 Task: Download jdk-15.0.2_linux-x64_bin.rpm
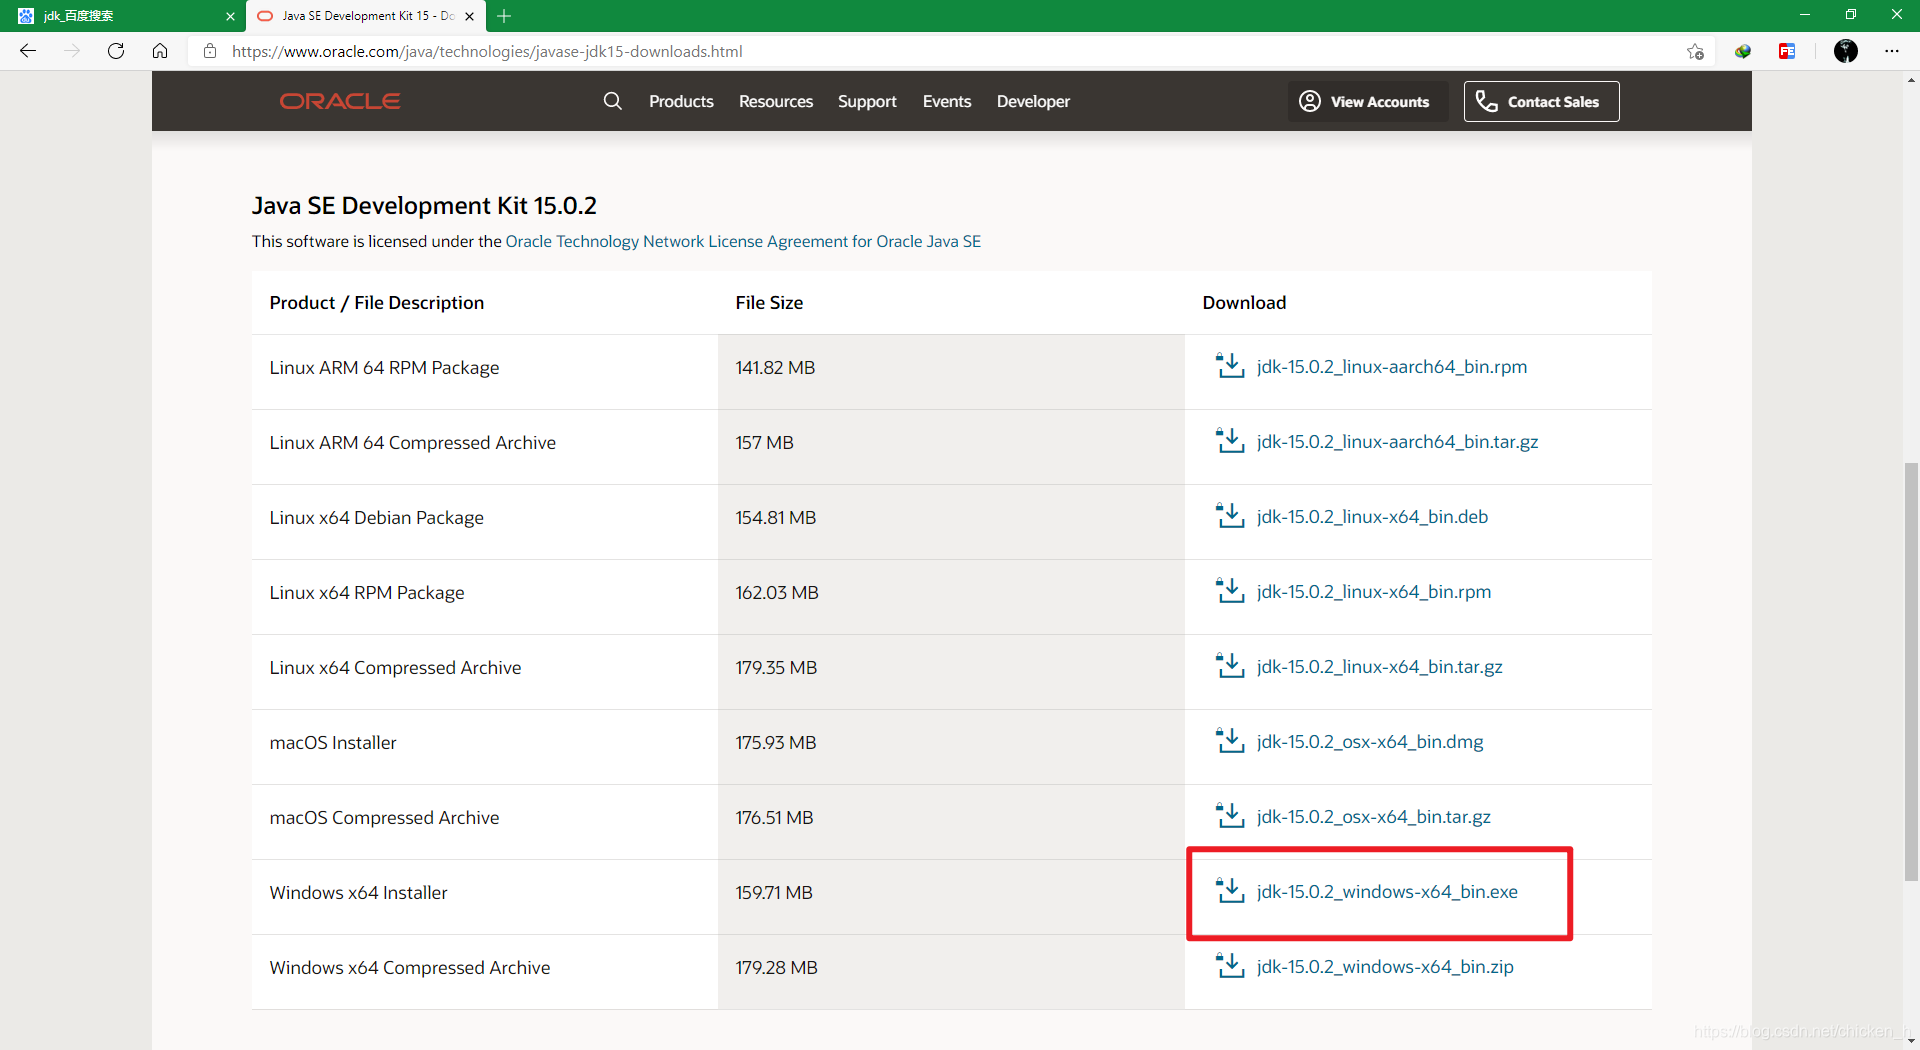click(x=1374, y=592)
